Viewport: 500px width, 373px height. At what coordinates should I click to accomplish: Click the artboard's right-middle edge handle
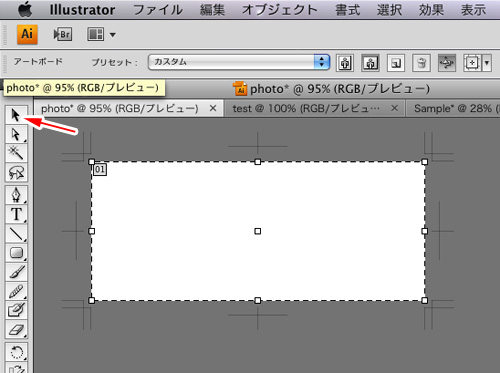pyautogui.click(x=425, y=231)
